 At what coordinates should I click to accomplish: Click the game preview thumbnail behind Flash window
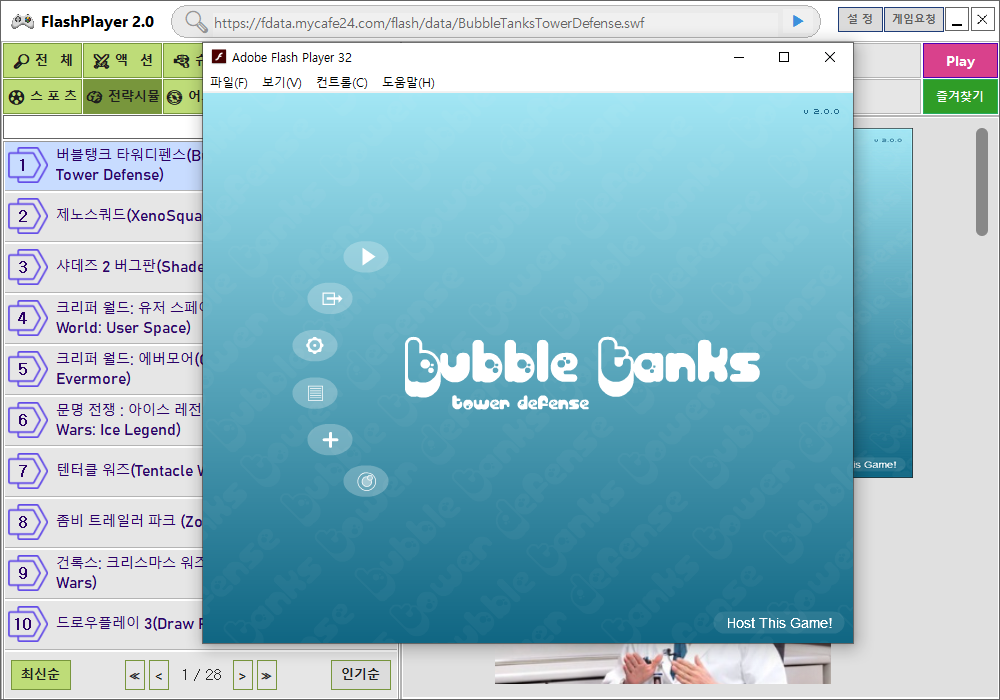(883, 303)
